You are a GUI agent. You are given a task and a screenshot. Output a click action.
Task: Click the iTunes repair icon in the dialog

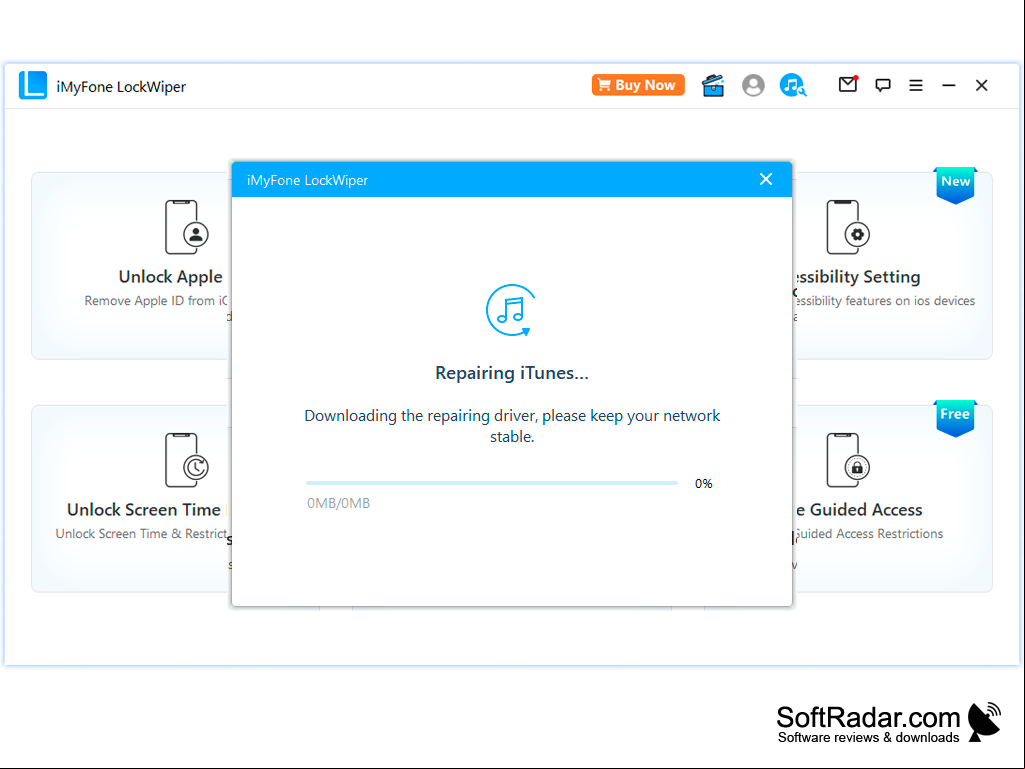coord(511,310)
